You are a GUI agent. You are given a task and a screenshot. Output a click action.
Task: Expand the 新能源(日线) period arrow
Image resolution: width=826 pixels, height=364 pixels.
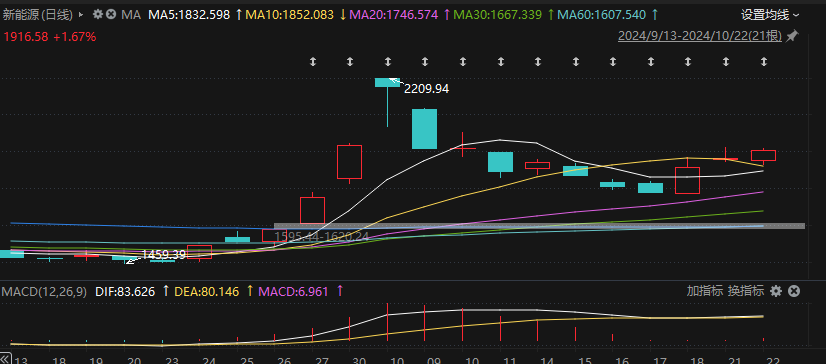pos(81,15)
